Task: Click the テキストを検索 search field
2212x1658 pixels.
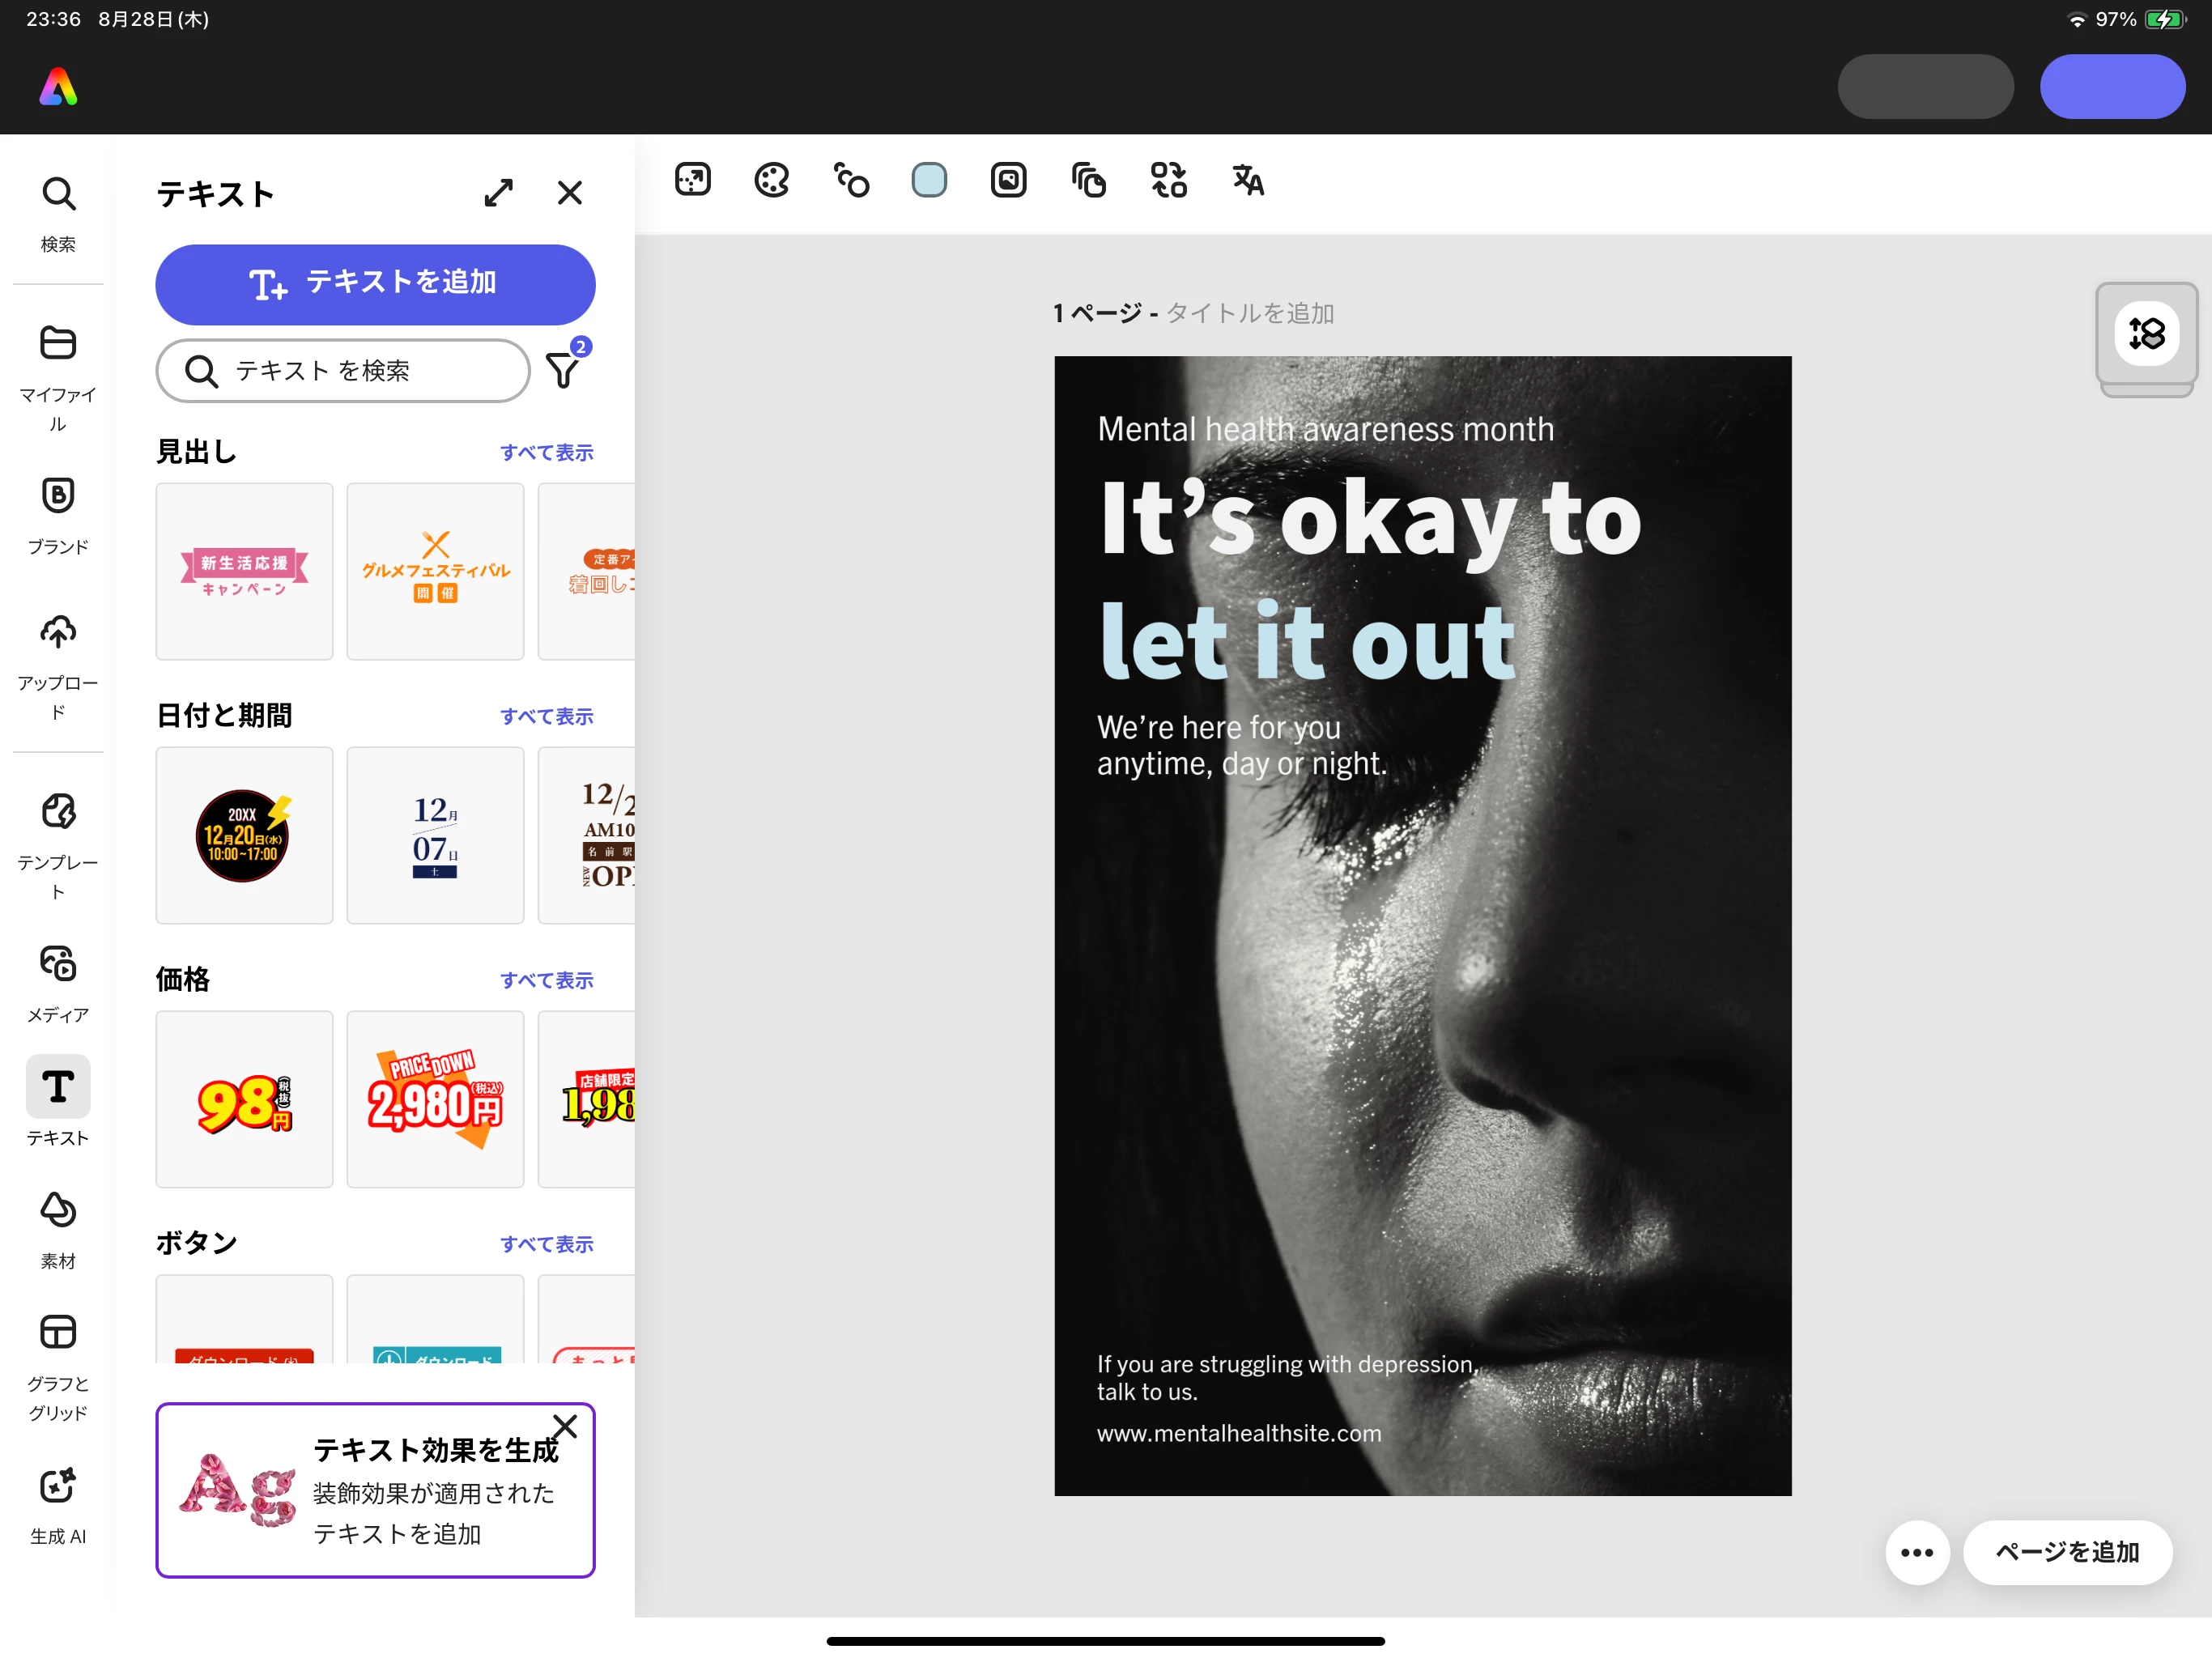Action: [343, 371]
